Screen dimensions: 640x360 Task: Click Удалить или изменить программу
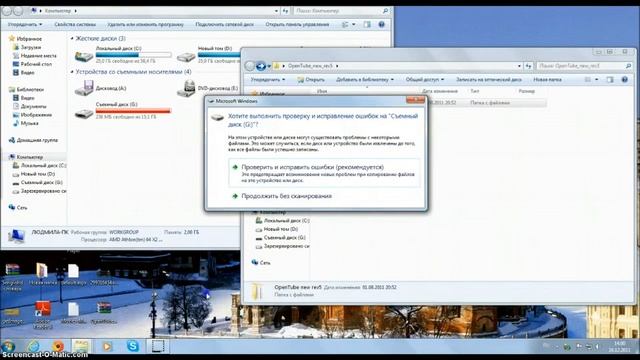point(145,24)
